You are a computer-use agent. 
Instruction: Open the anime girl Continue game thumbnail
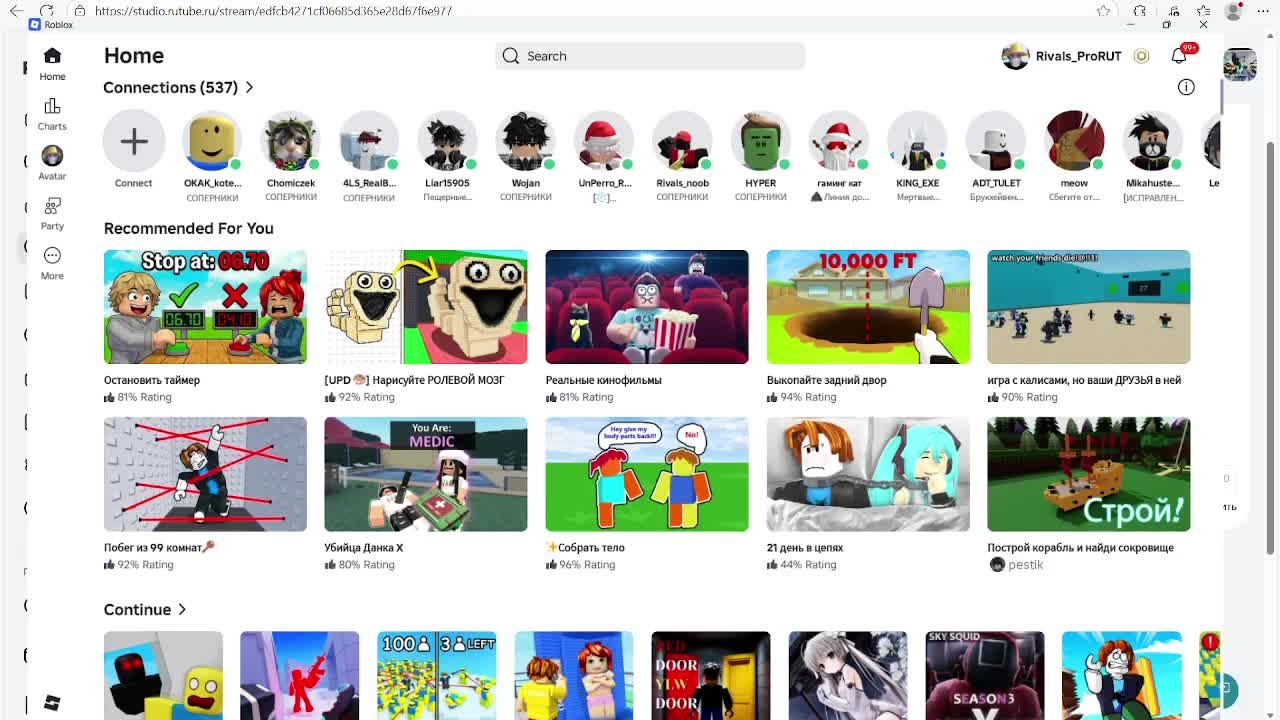click(848, 675)
